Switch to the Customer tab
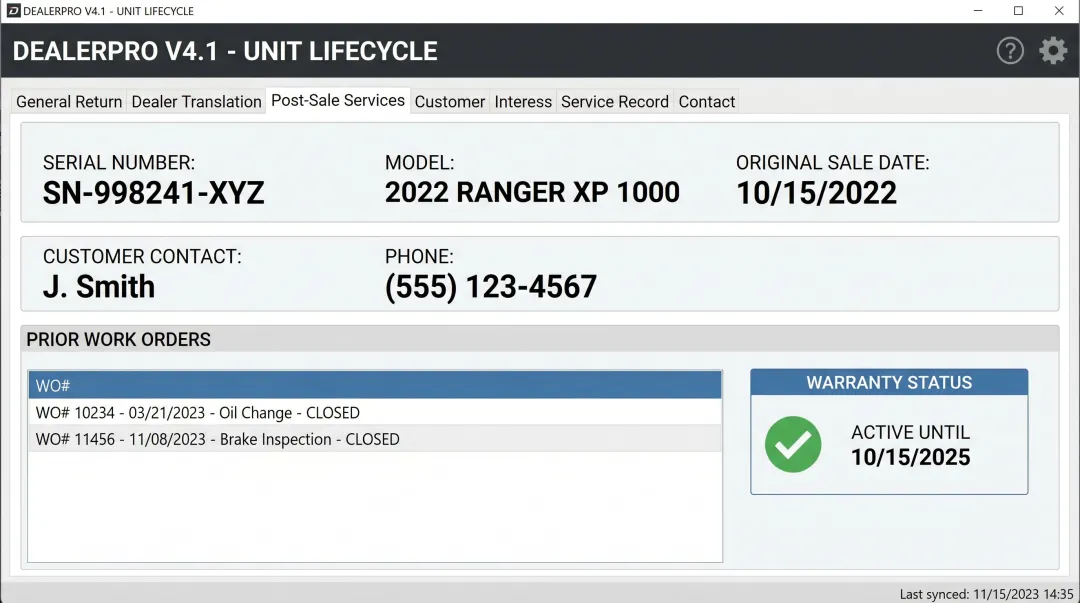The width and height of the screenshot is (1080, 603). tap(450, 101)
